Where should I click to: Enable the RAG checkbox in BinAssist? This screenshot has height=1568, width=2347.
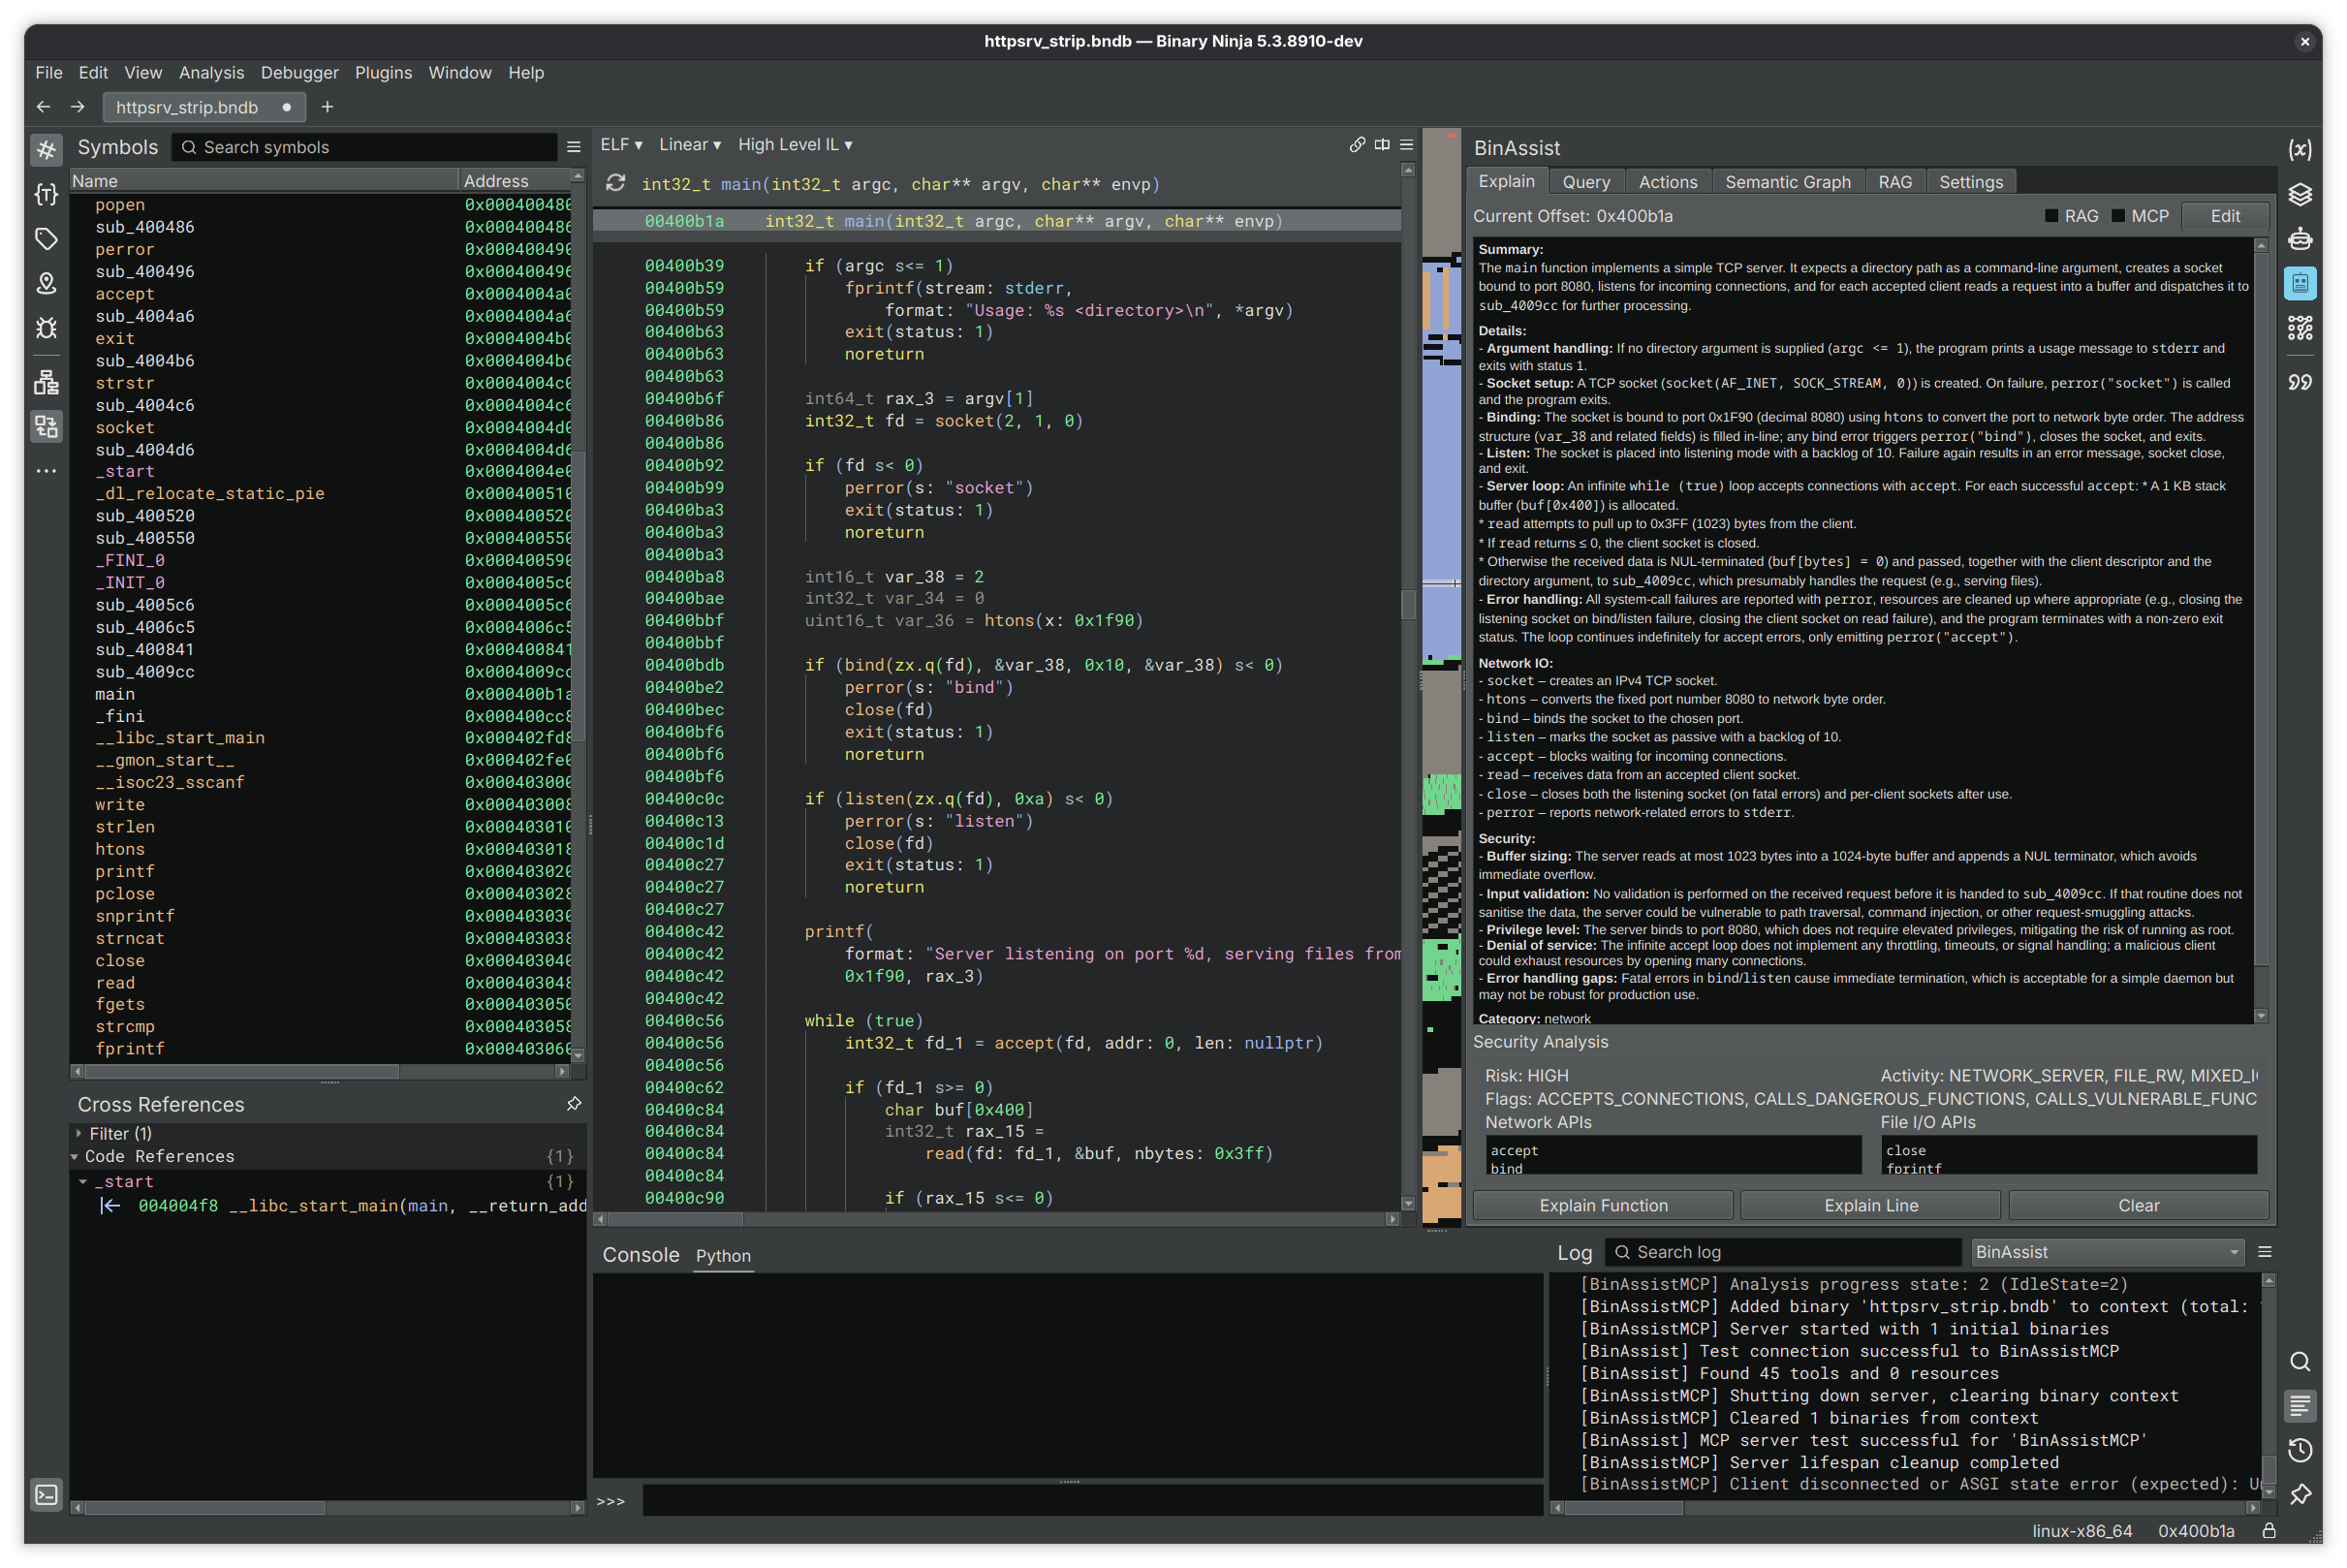point(2050,215)
